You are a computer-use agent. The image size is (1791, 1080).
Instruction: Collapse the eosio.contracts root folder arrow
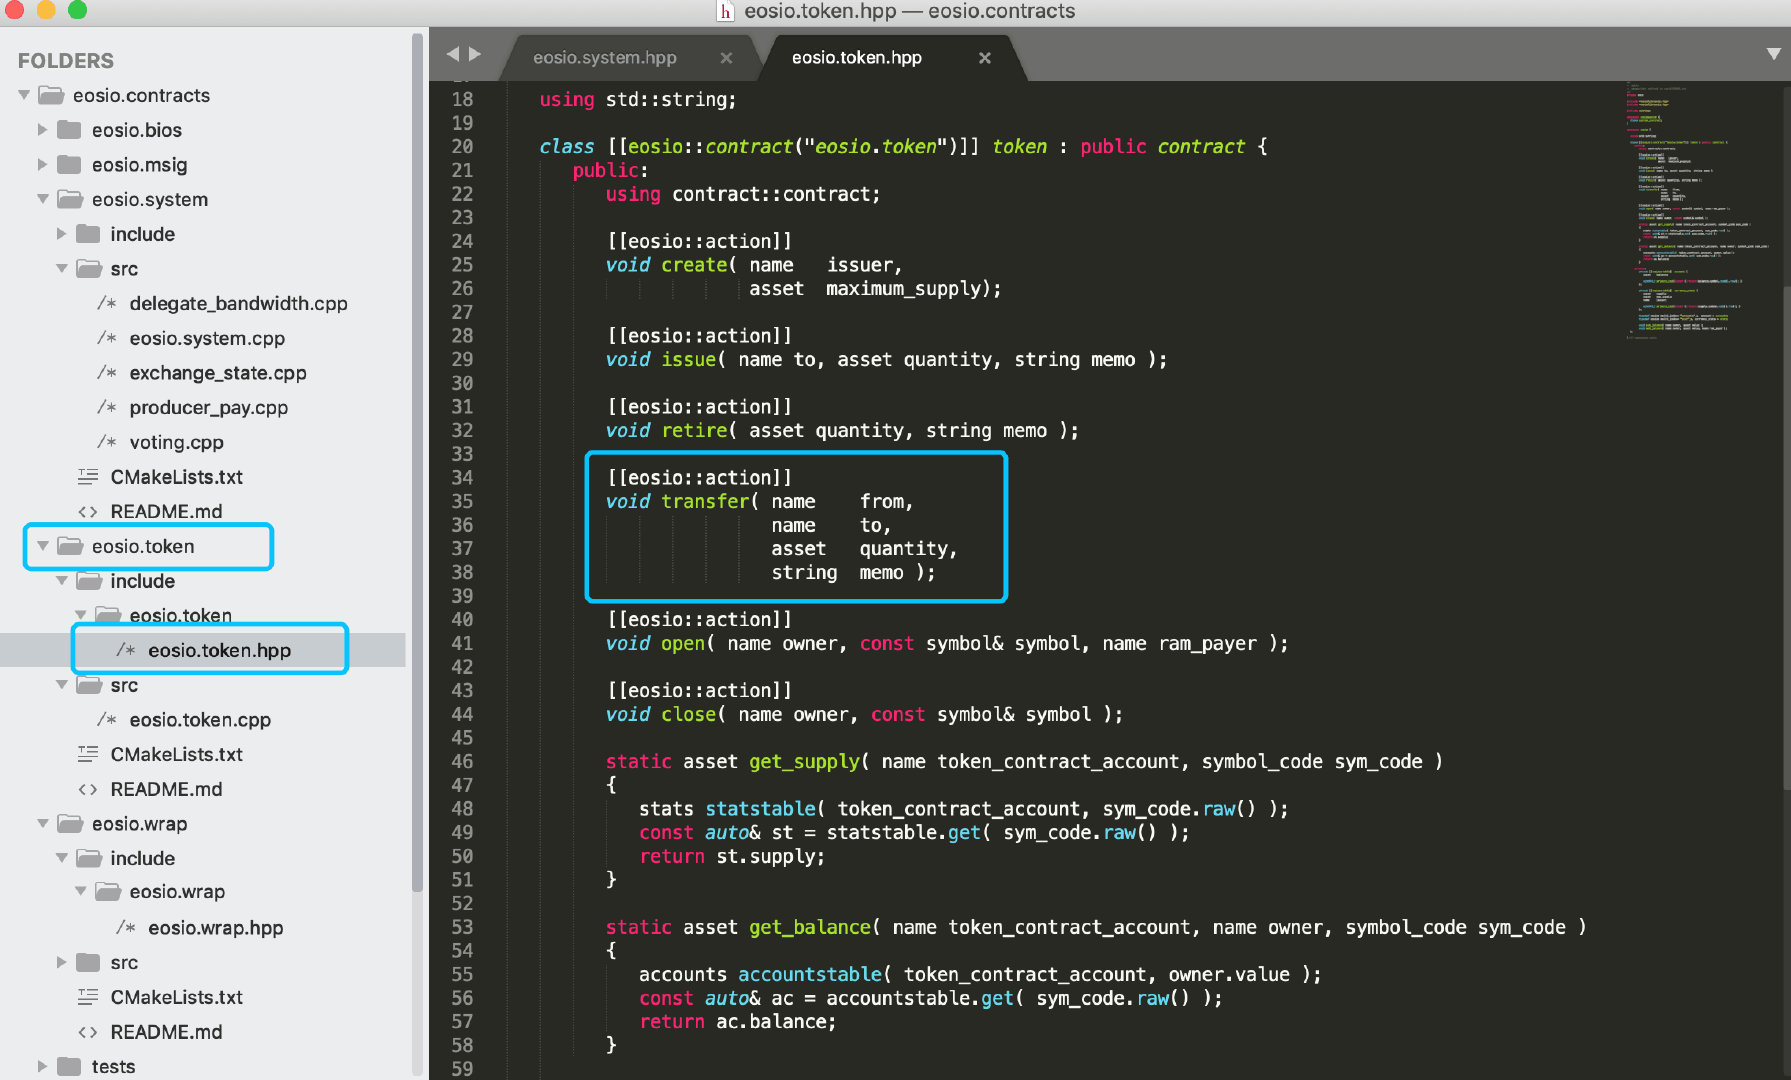coord(24,95)
